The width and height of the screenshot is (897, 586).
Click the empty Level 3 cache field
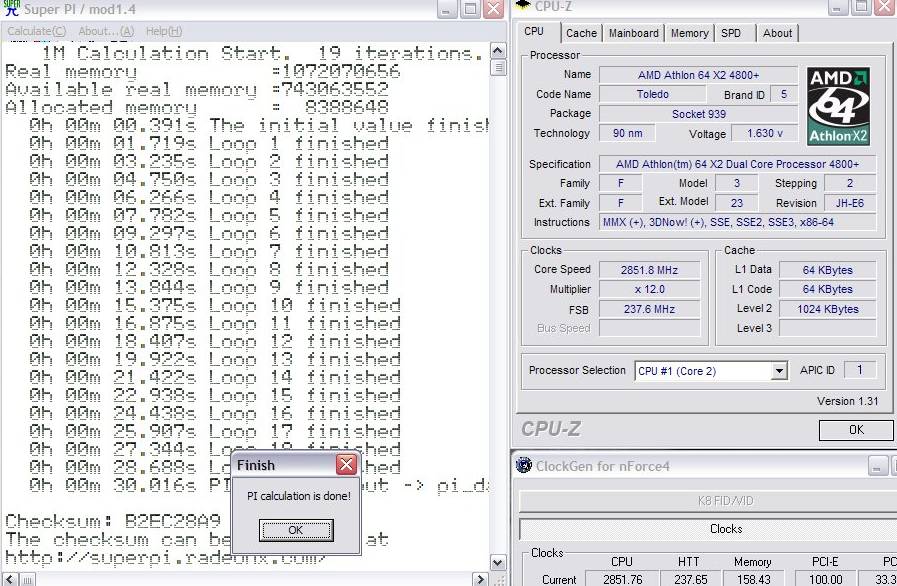pos(827,328)
